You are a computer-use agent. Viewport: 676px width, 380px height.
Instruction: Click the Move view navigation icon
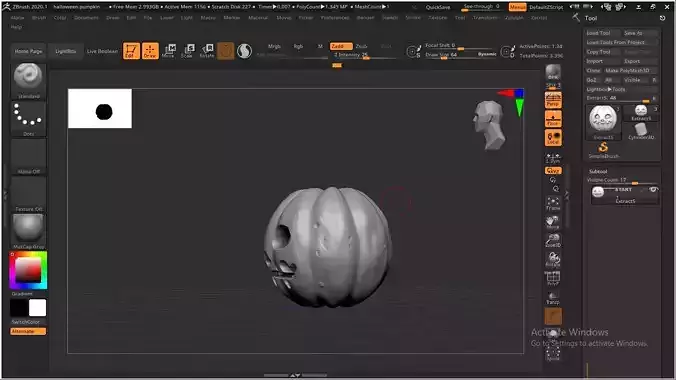pyautogui.click(x=553, y=222)
